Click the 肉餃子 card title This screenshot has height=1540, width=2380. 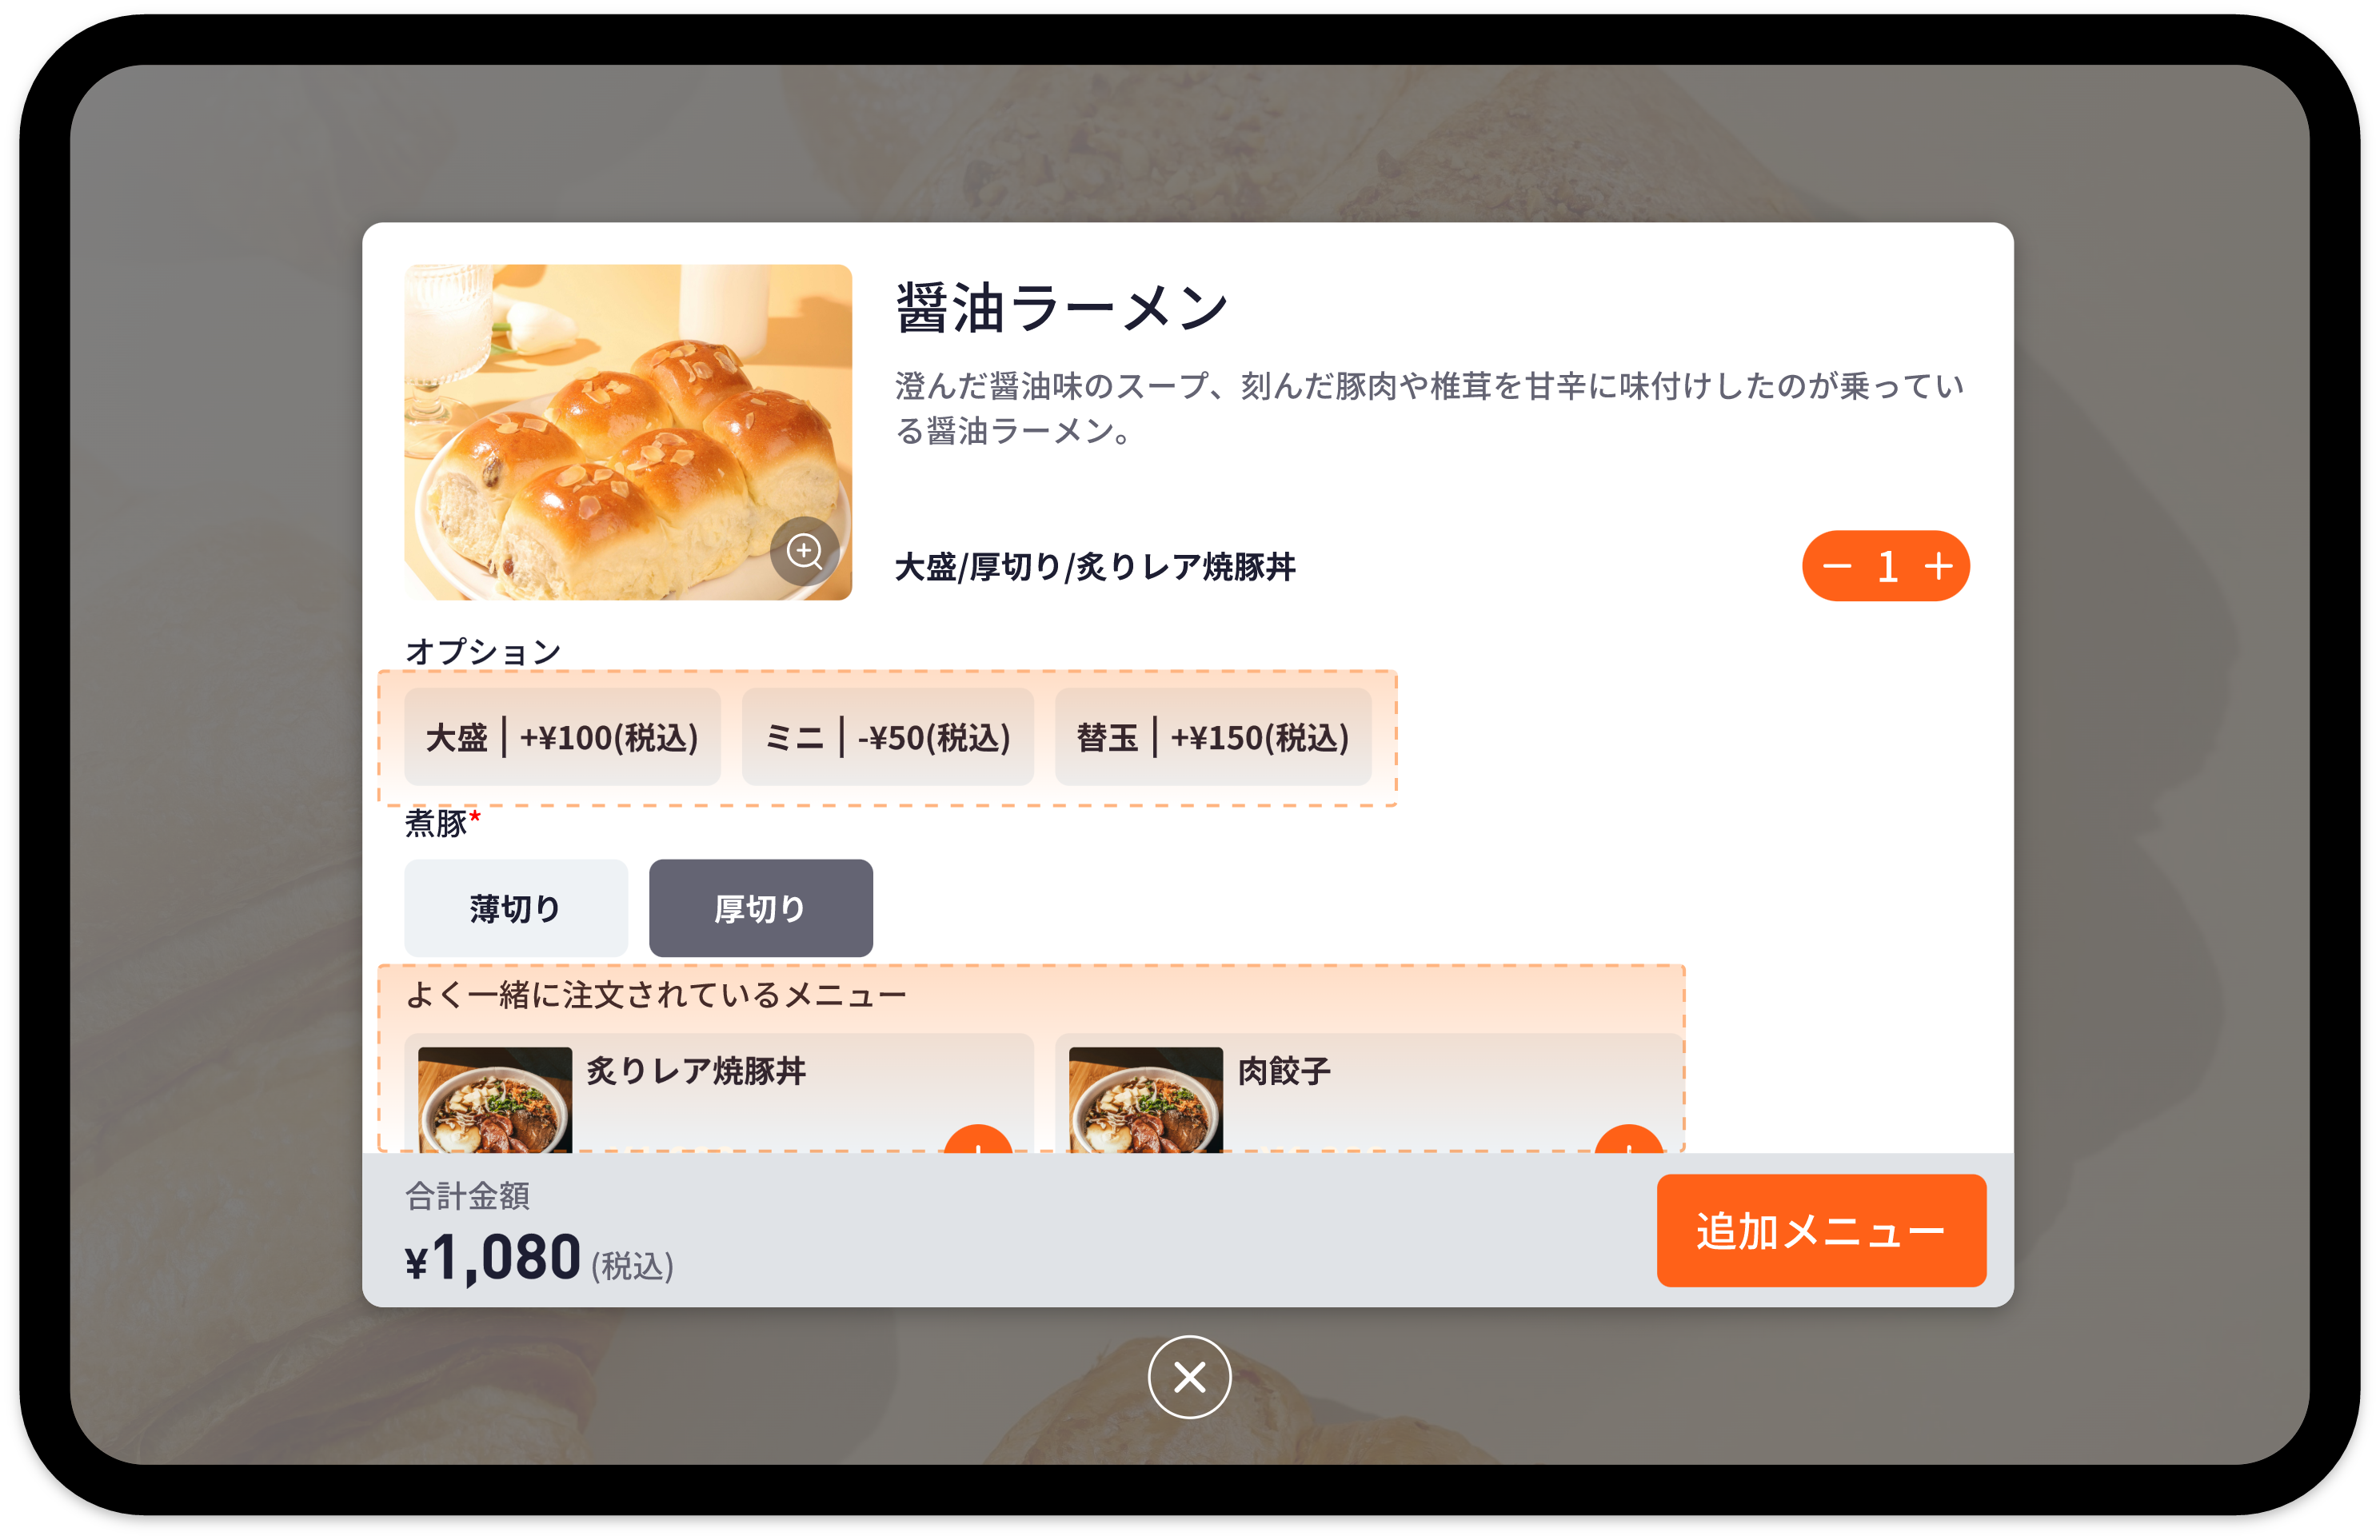tap(1284, 1071)
